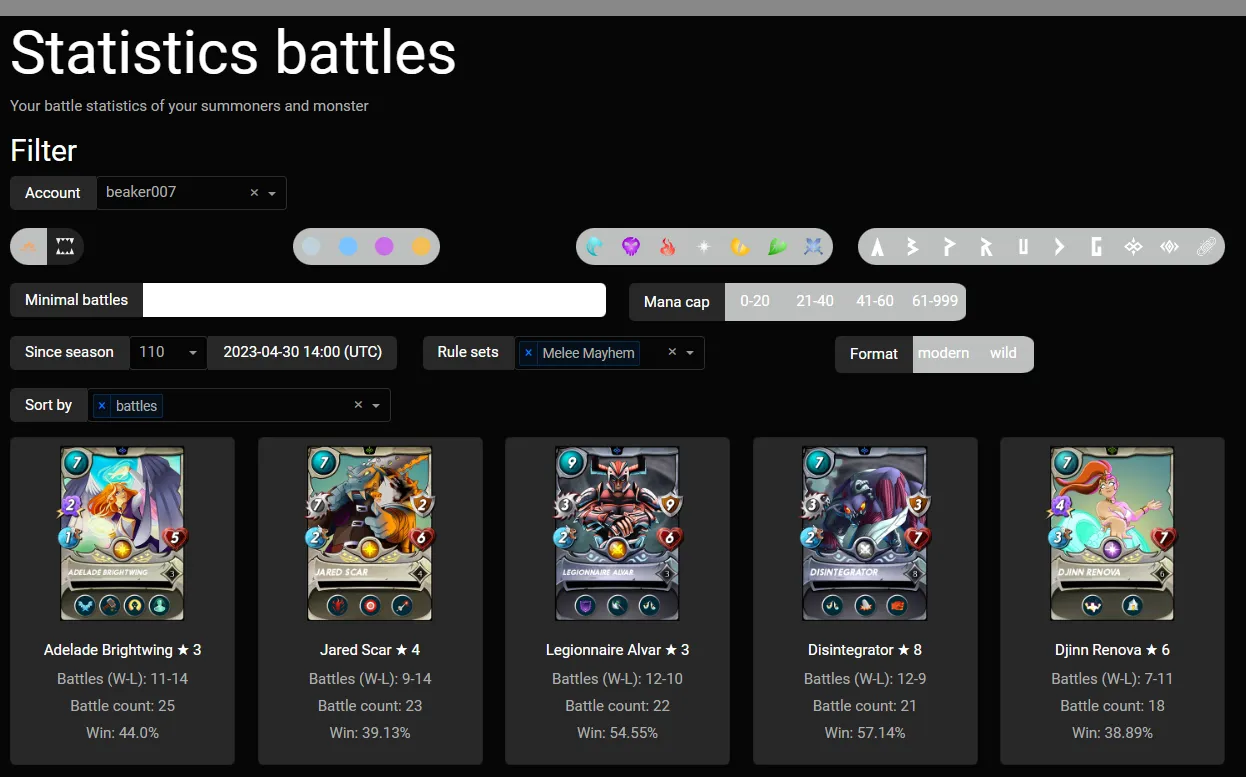Image resolution: width=1246 pixels, height=777 pixels.
Task: Filter by Alpha edition rune icon
Action: coord(877,247)
